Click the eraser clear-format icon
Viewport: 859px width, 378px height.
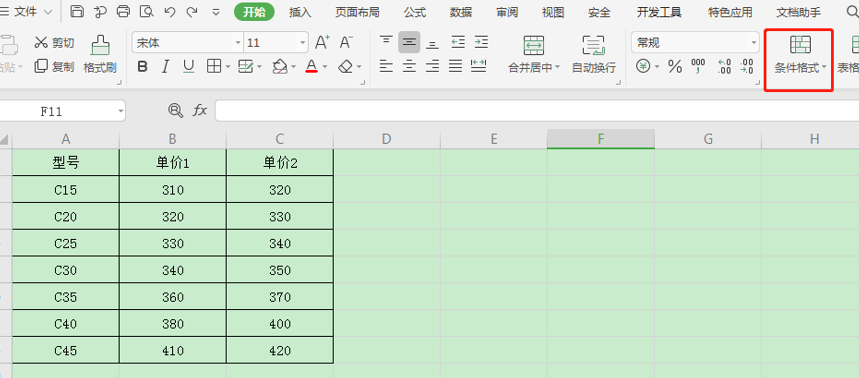point(345,67)
